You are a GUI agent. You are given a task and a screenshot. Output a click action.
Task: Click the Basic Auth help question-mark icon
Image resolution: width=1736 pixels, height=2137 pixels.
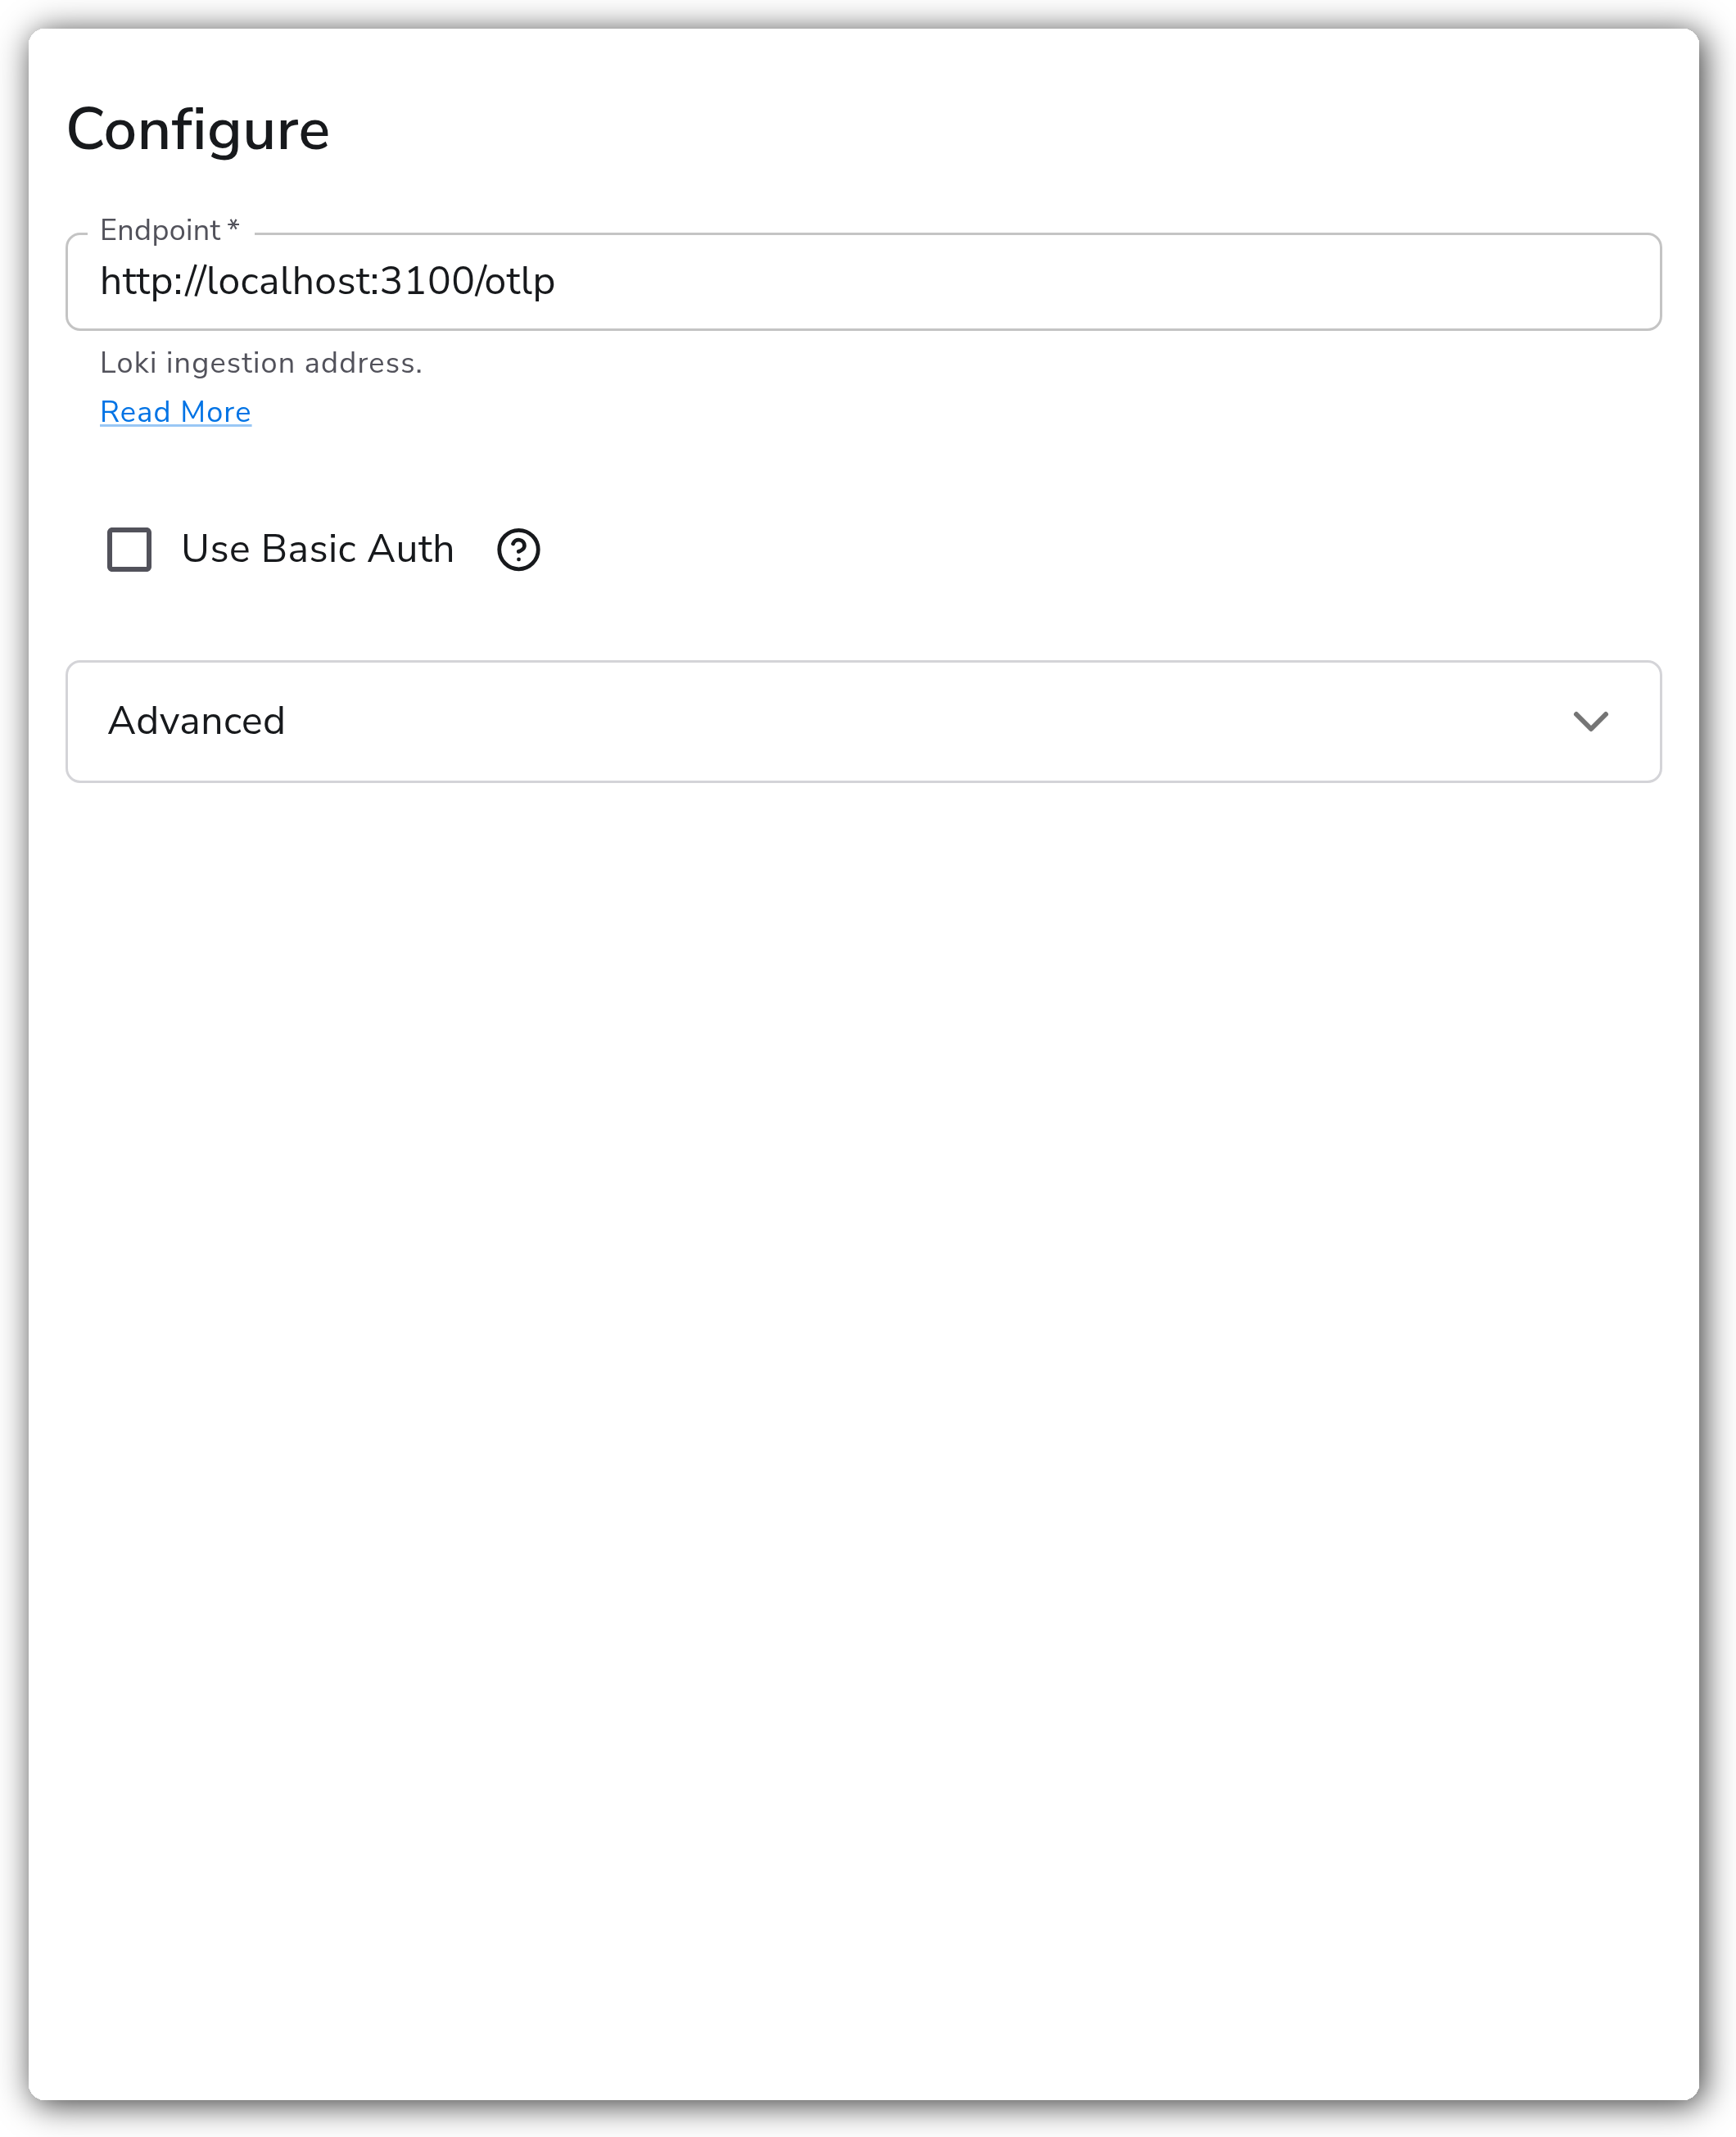[x=518, y=550]
